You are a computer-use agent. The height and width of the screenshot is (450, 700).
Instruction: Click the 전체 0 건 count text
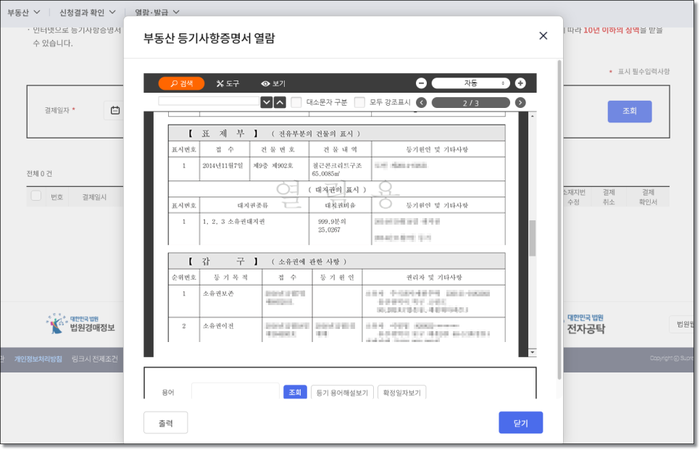(39, 174)
